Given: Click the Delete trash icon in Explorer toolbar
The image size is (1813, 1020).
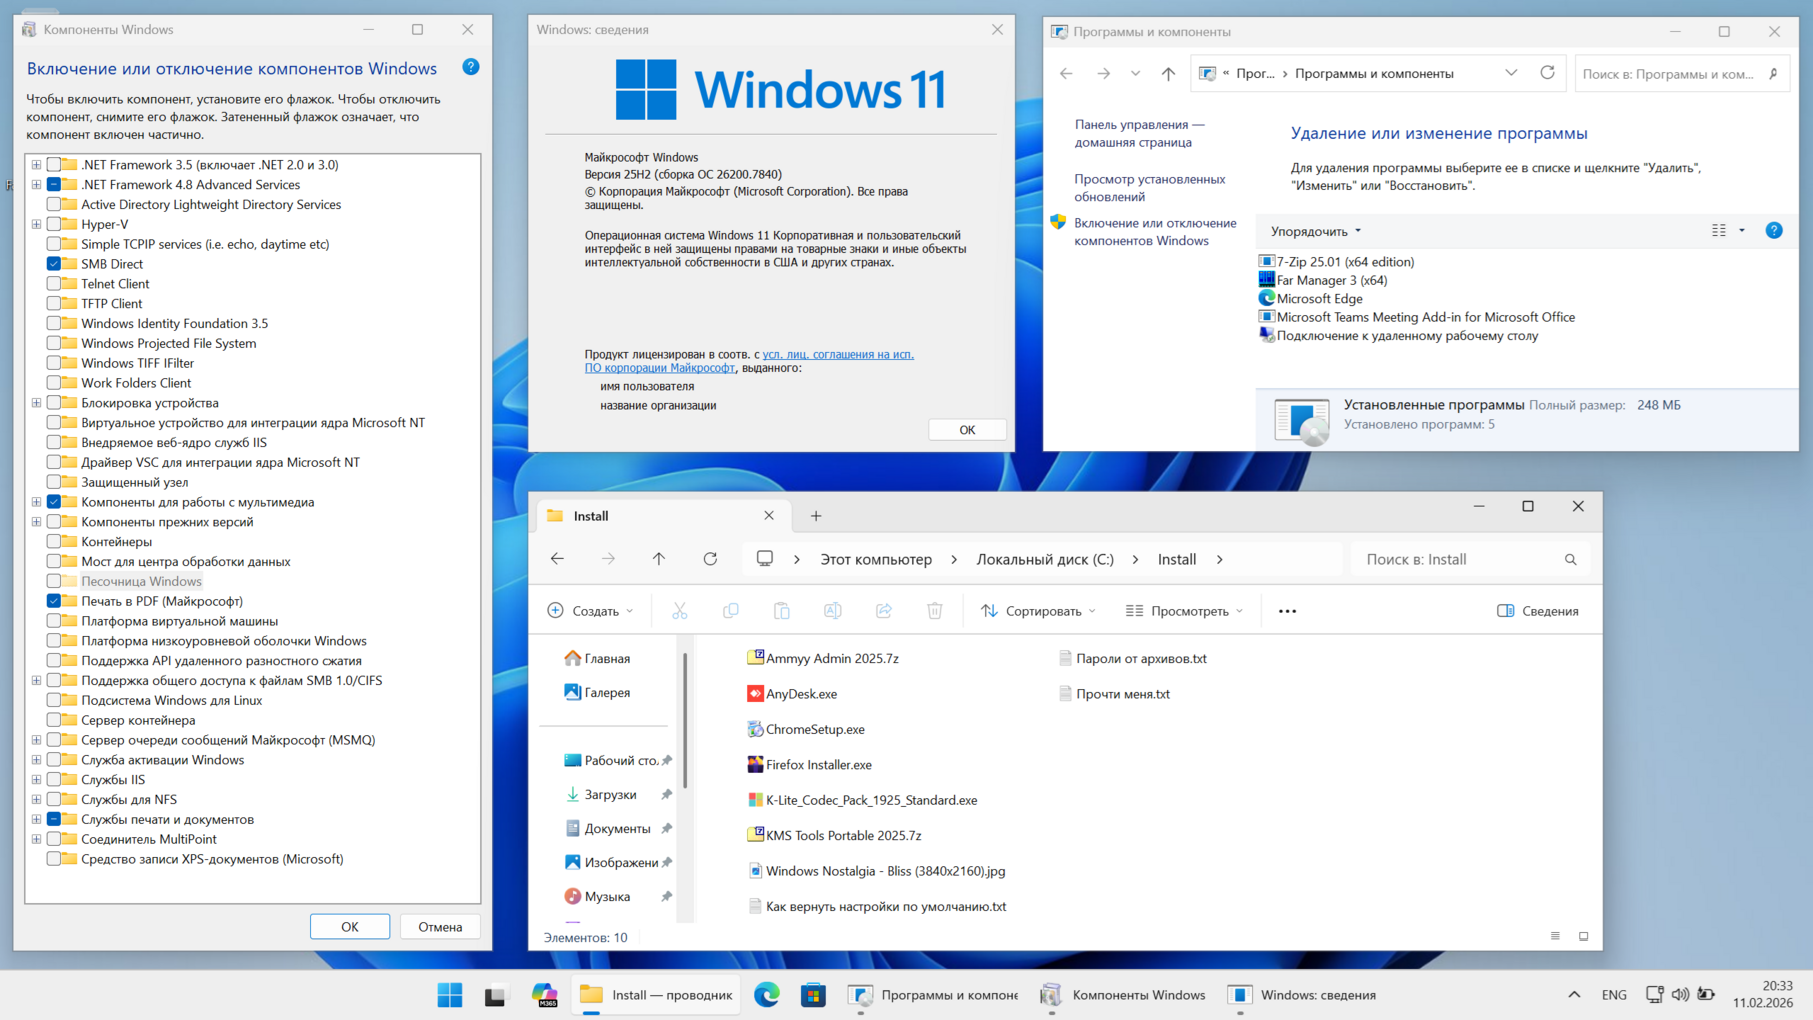Looking at the screenshot, I should (x=934, y=611).
